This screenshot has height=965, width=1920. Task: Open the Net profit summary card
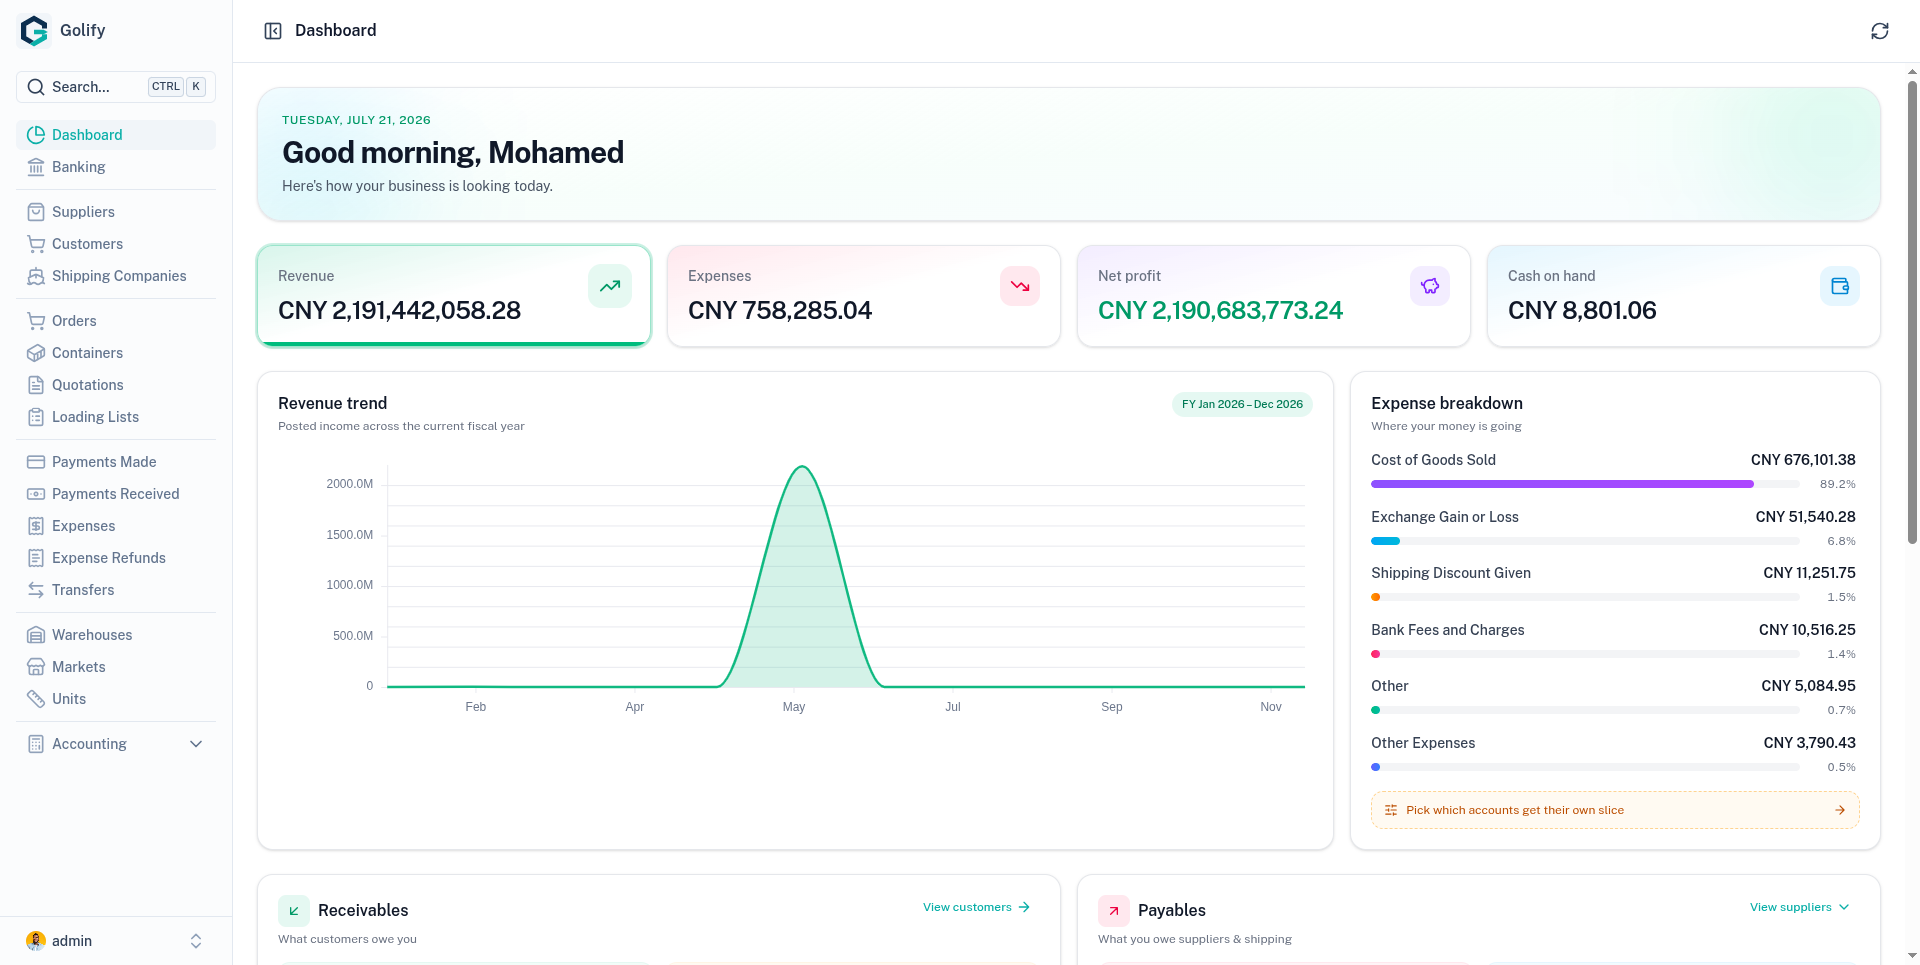(1274, 296)
